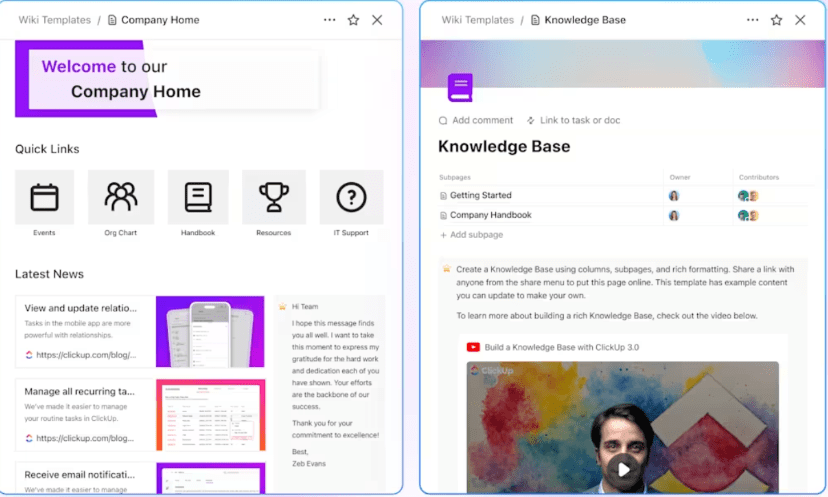The width and height of the screenshot is (828, 497).
Task: Star the Knowledge Base doc
Action: 776,20
